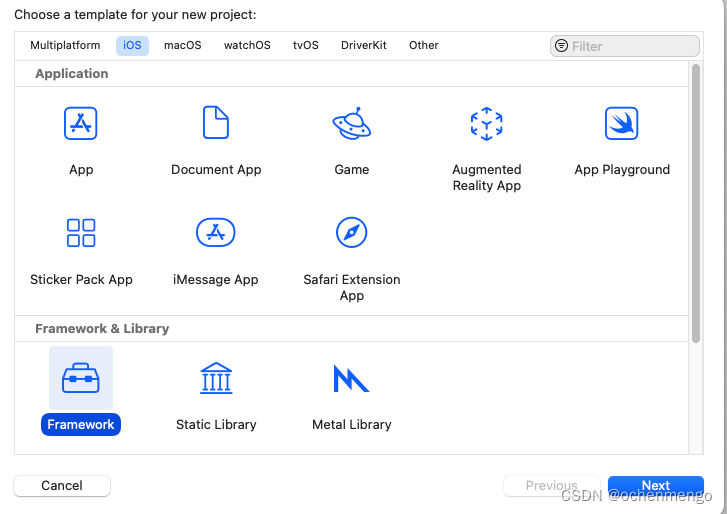Screen dimensions: 727x514
Task: Select the Metal Library icon
Action: point(351,378)
